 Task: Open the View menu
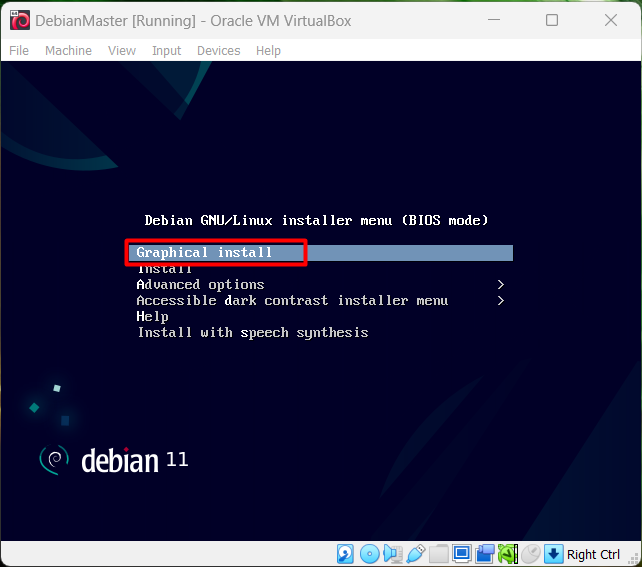(122, 51)
